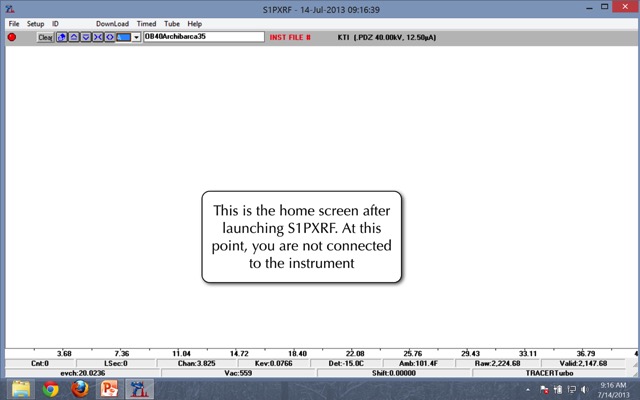Open the Help menu
This screenshot has height=400, width=640.
pos(195,24)
